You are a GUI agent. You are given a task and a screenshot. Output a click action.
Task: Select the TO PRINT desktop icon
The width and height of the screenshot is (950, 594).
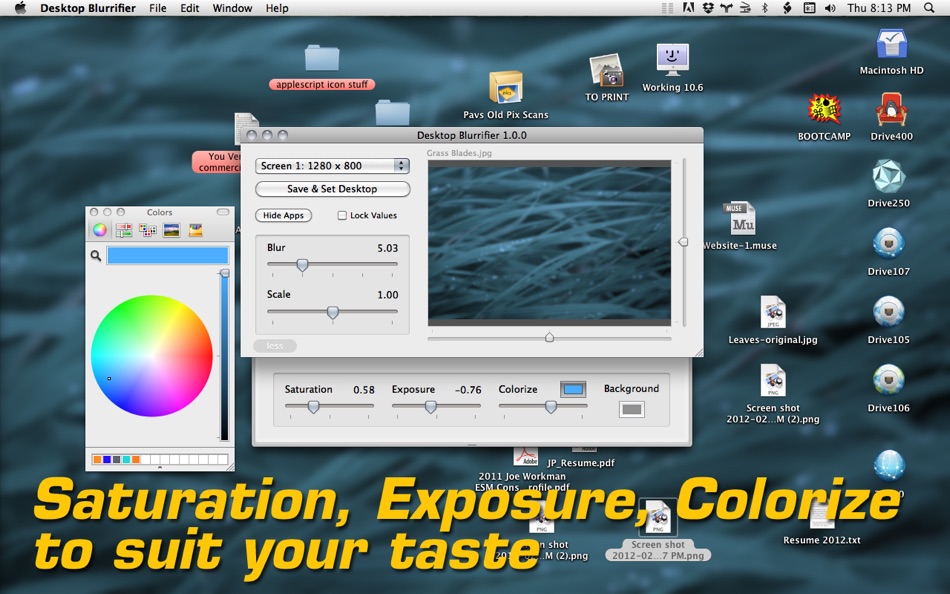[606, 70]
